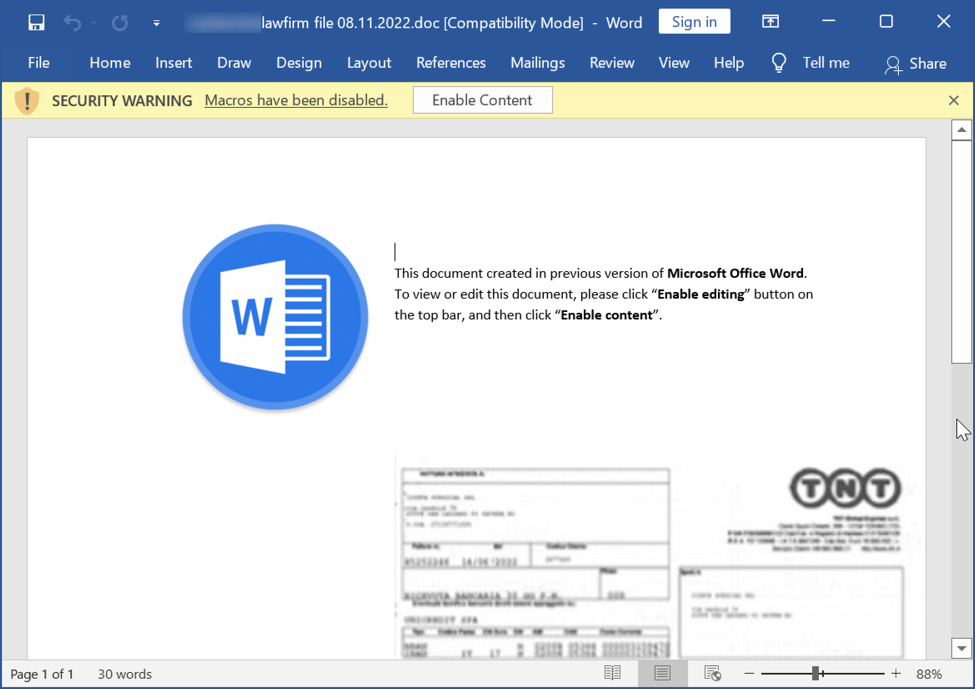Click the Tell me lightbulb icon
The image size is (975, 689).
pos(779,63)
